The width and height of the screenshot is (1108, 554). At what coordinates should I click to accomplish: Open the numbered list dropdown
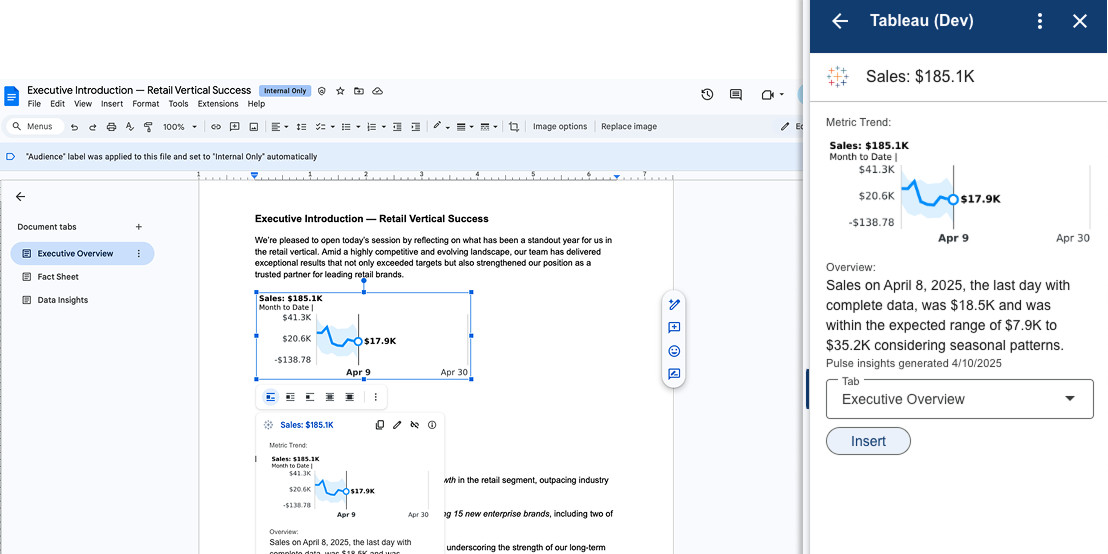point(377,127)
